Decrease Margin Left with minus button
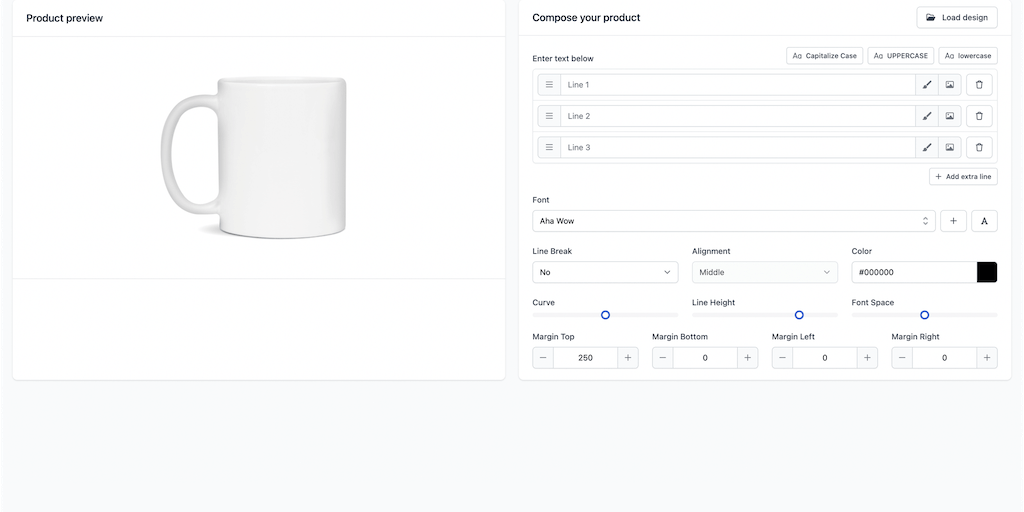The width and height of the screenshot is (1024, 512). (x=783, y=358)
